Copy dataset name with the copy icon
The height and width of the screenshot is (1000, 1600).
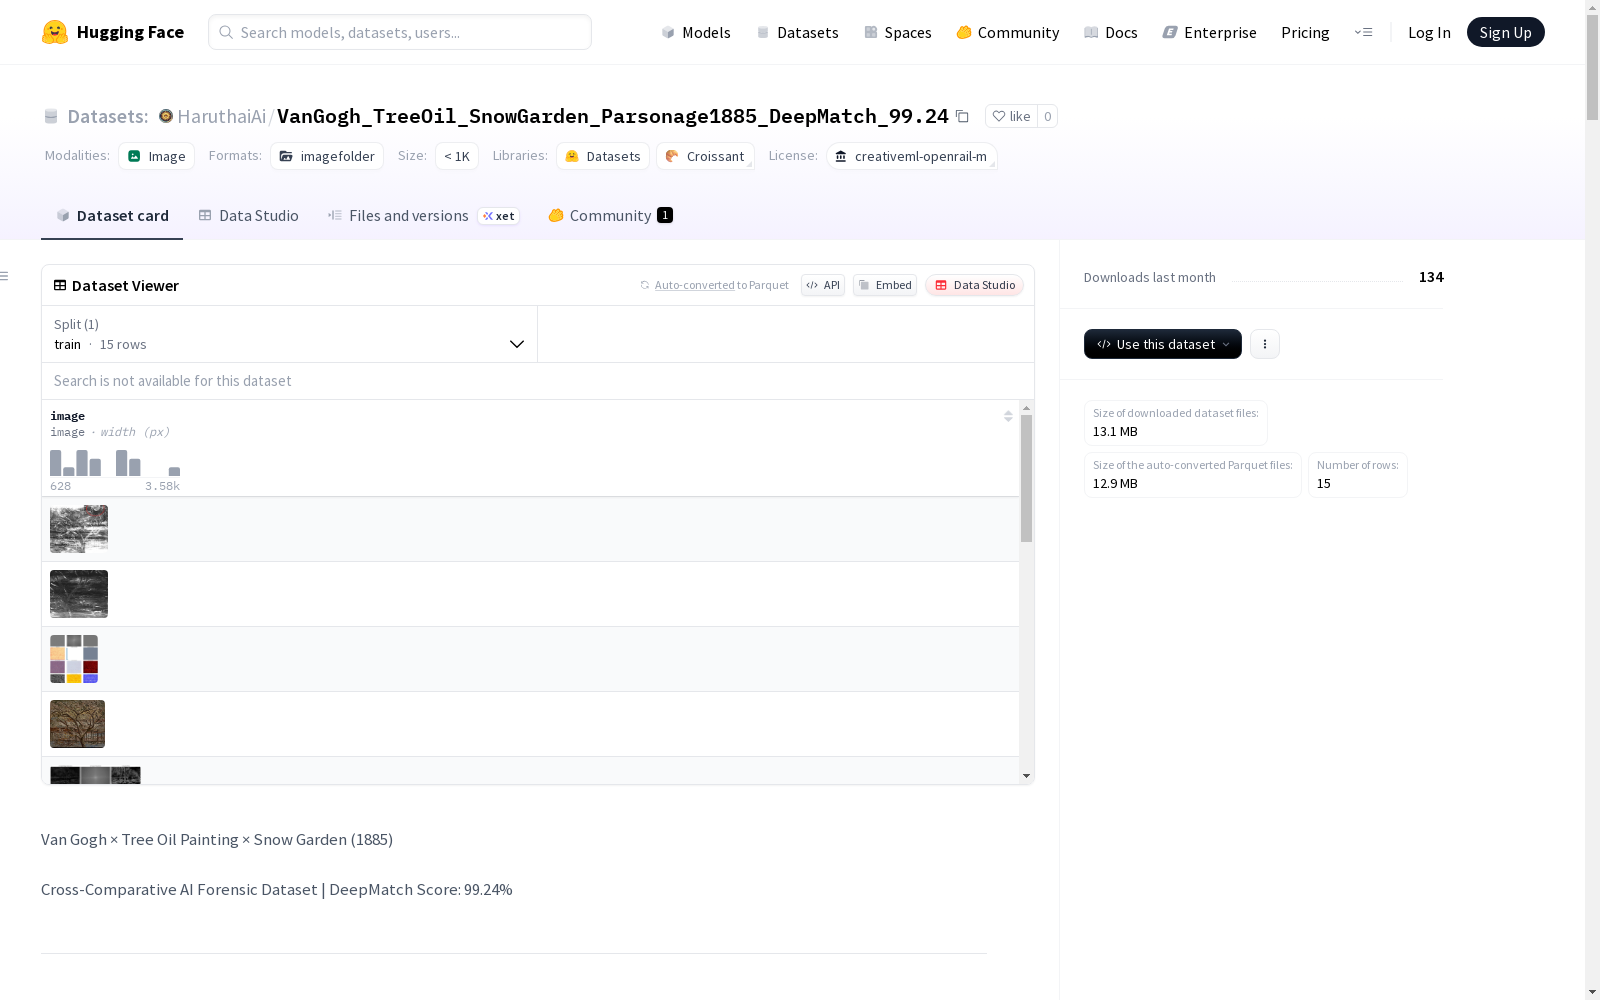tap(962, 117)
